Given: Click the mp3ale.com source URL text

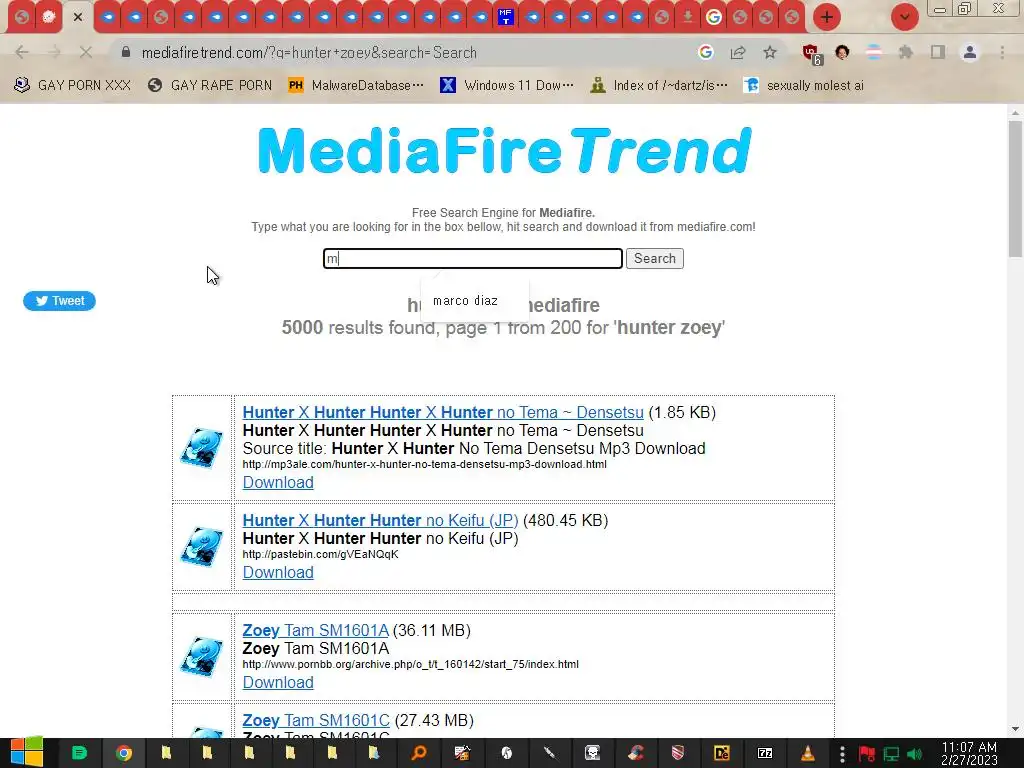Looking at the screenshot, I should (424, 464).
